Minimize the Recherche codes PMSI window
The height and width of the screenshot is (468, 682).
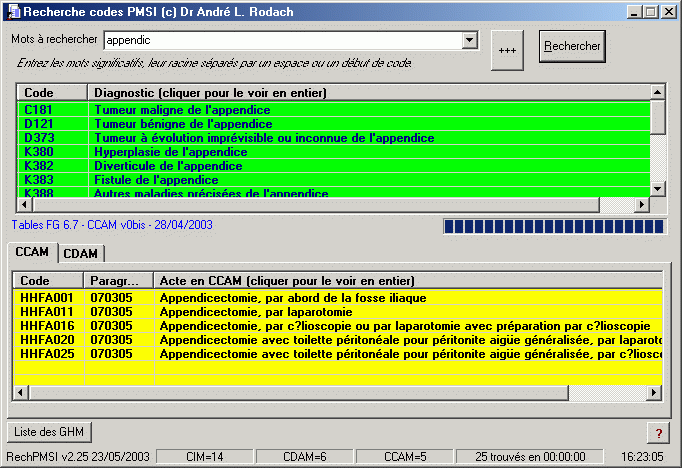point(635,12)
